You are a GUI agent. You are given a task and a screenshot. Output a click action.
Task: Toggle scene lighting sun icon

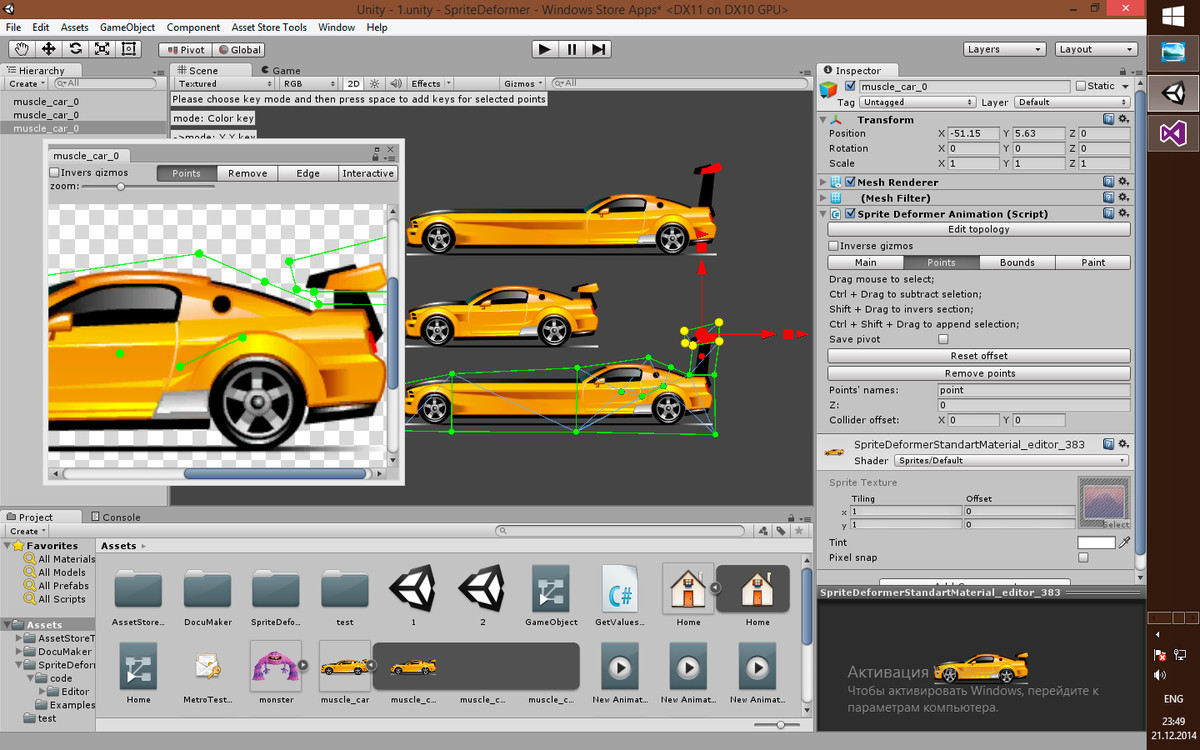pyautogui.click(x=375, y=84)
